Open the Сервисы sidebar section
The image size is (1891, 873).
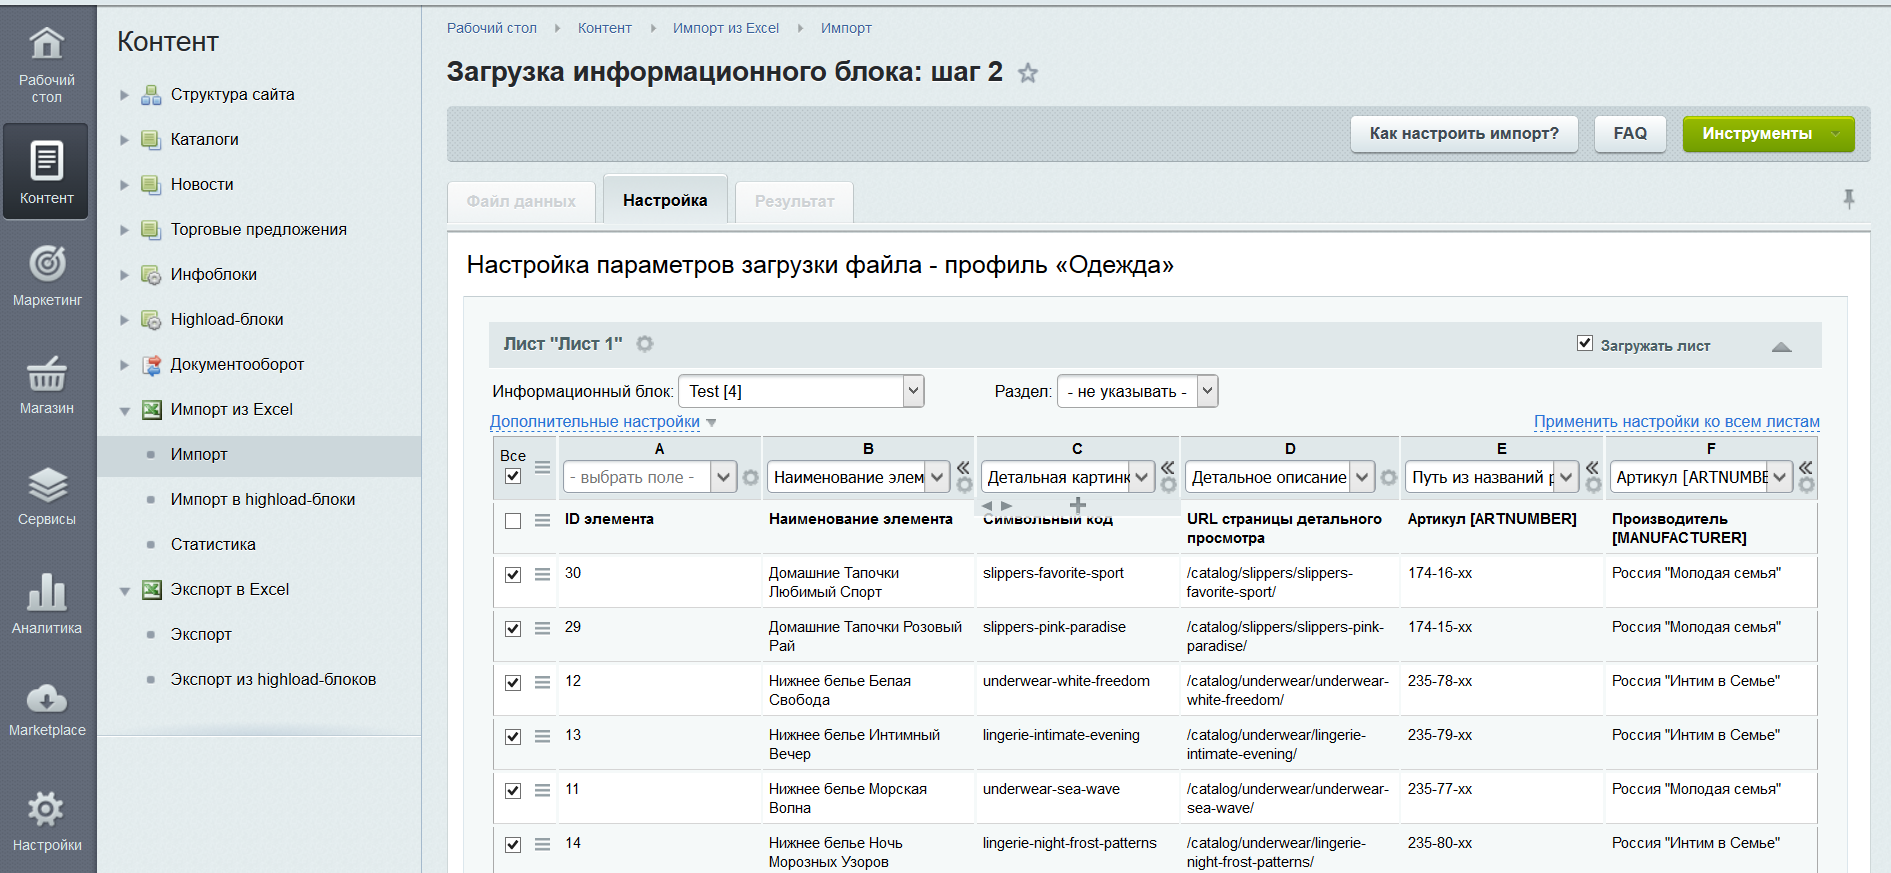47,495
